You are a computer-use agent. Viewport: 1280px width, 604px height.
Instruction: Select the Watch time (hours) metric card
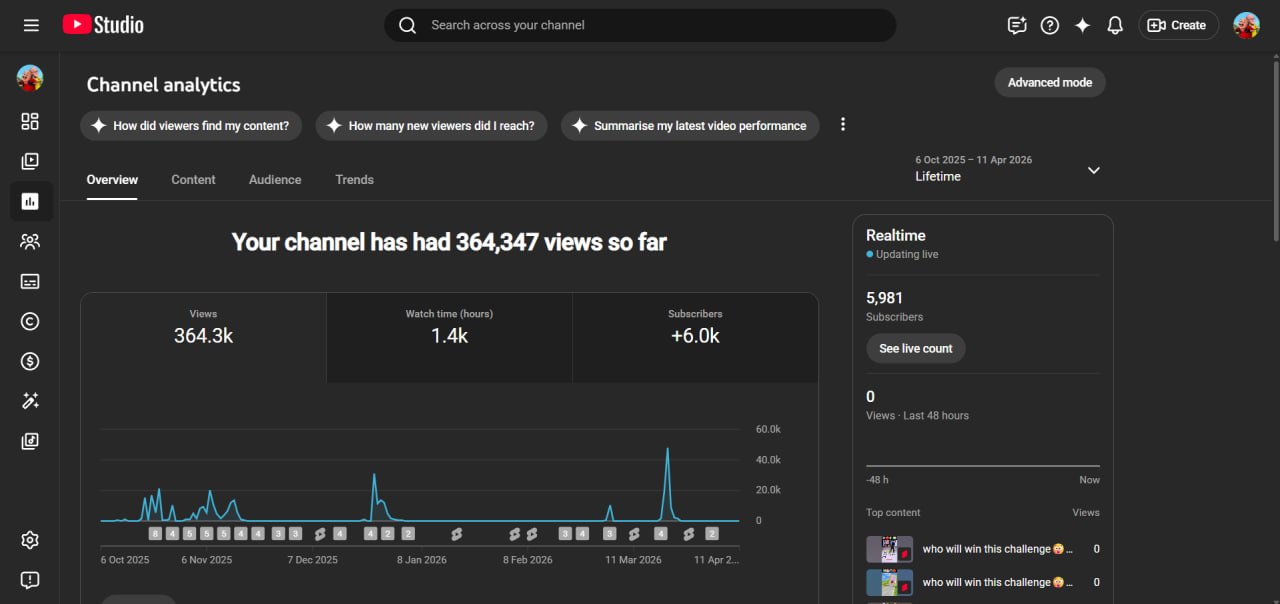coord(449,337)
